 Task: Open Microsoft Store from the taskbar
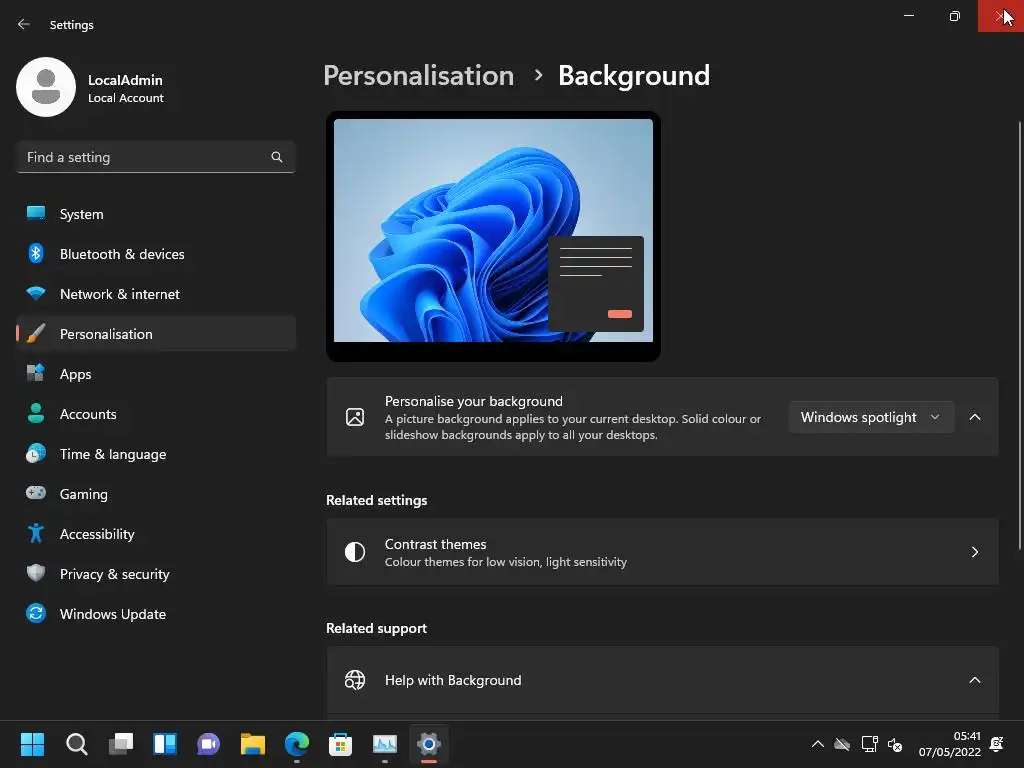click(x=340, y=744)
